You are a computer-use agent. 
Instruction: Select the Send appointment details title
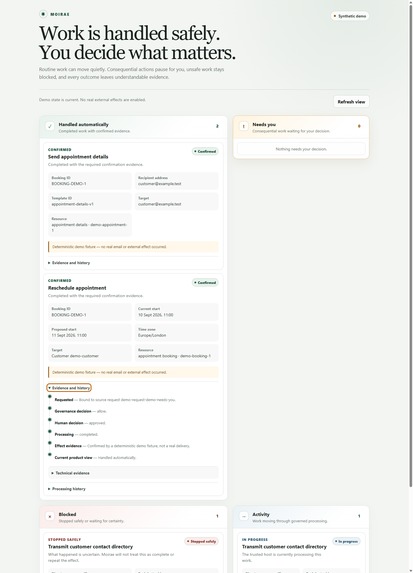78,157
